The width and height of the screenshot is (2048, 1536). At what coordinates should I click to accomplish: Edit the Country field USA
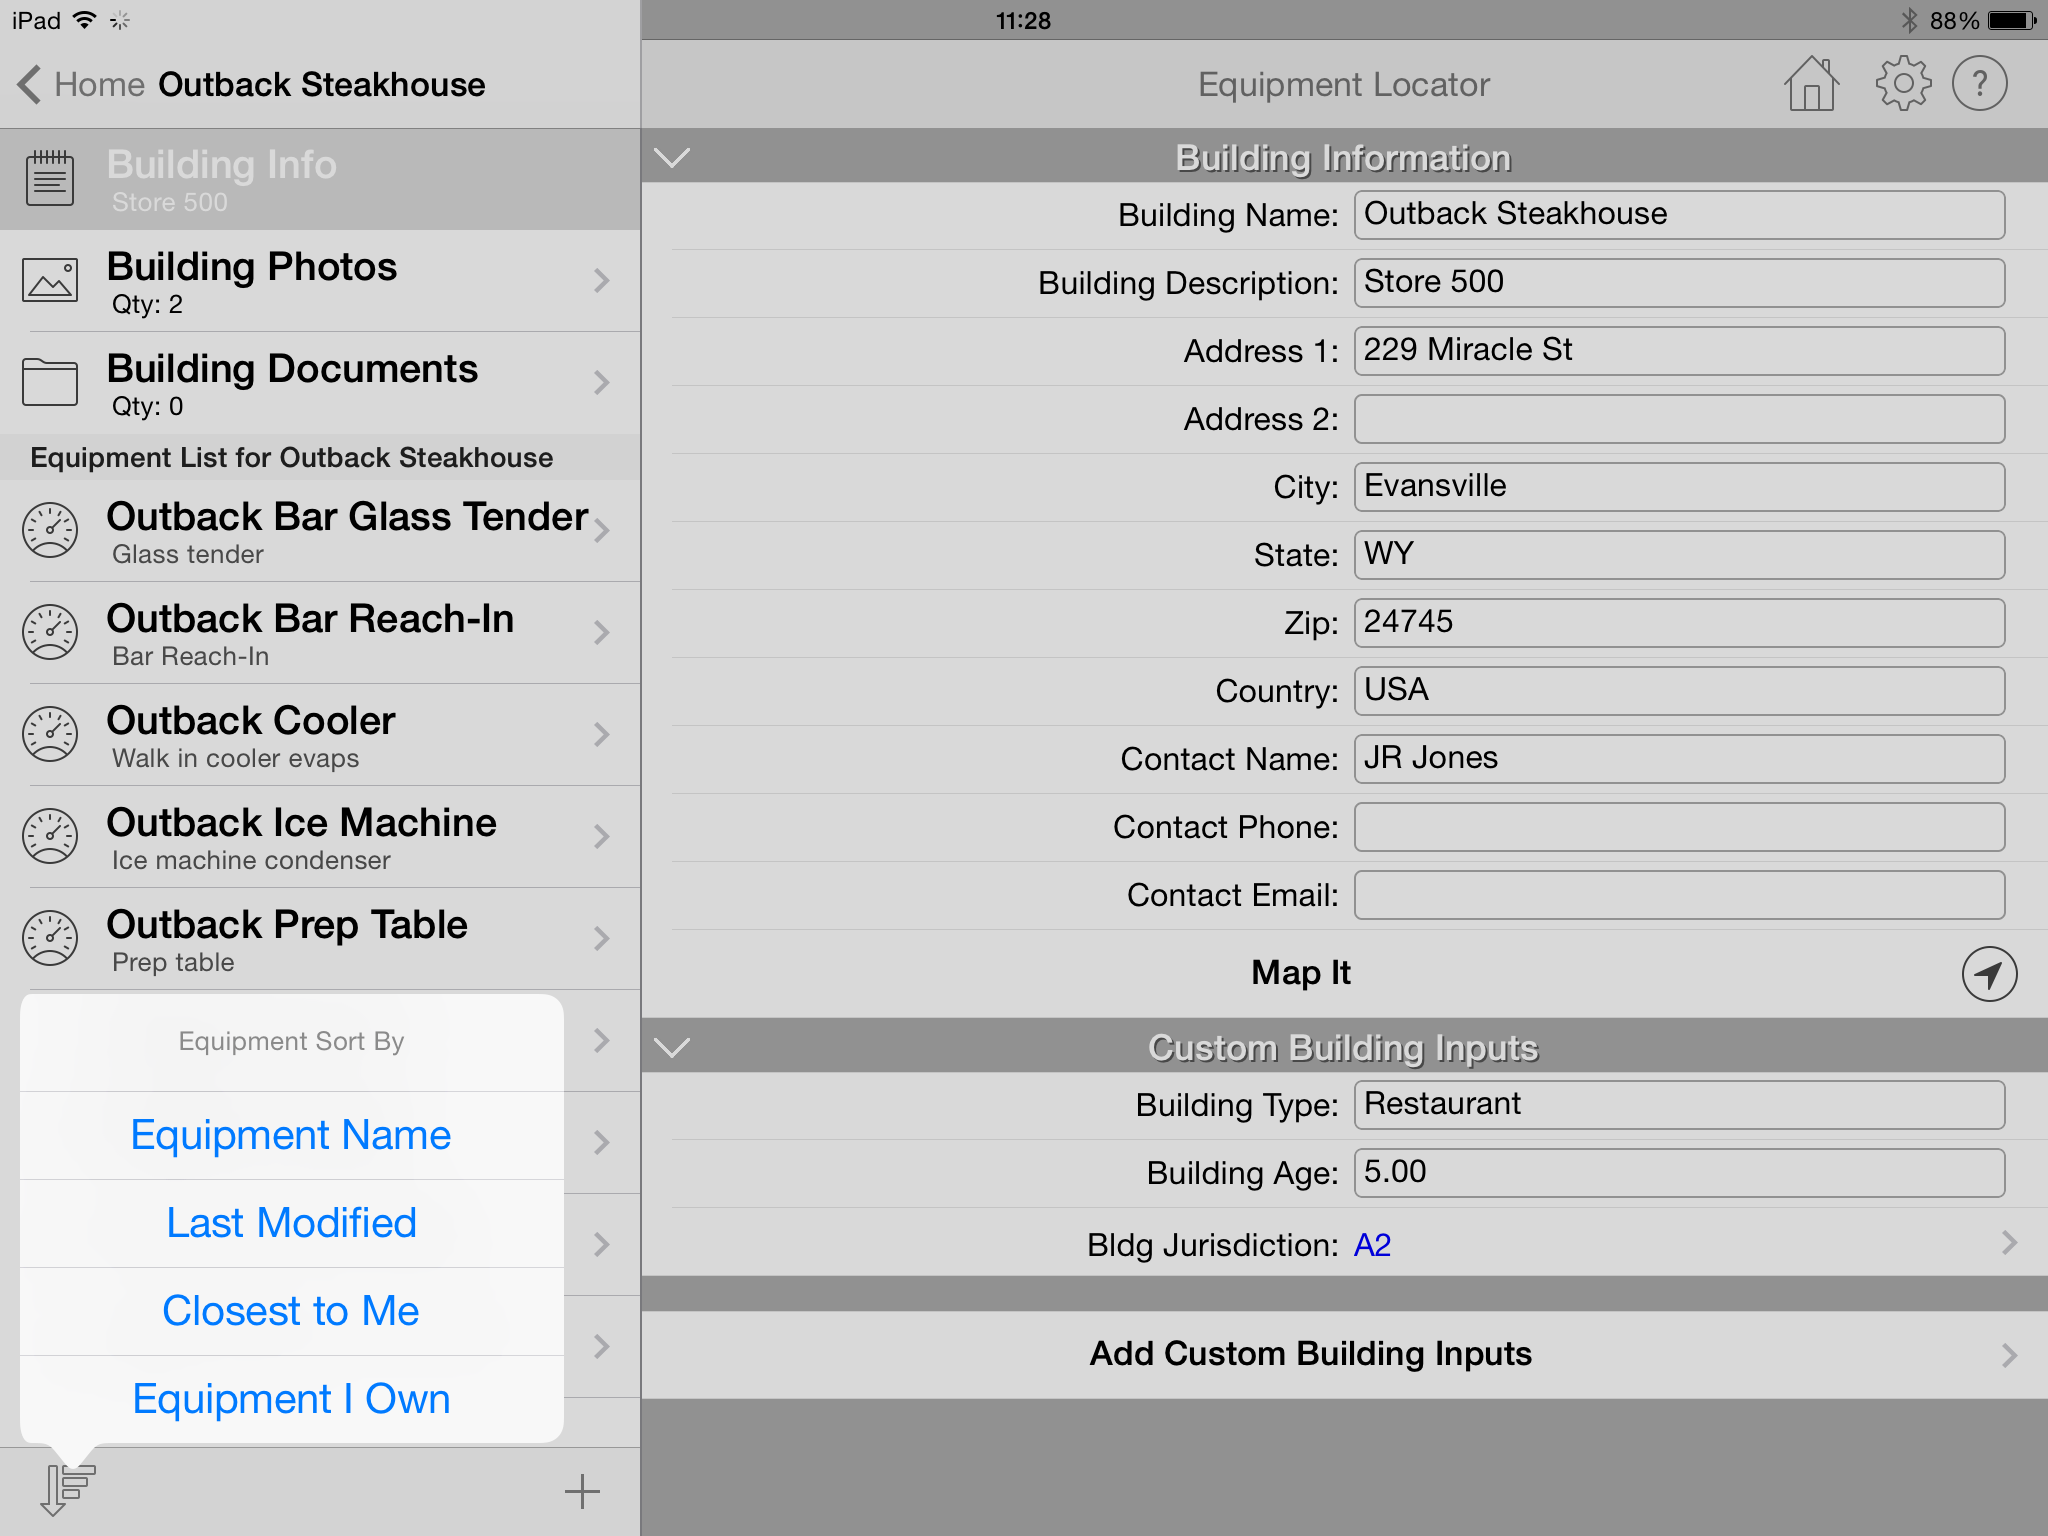pyautogui.click(x=1679, y=691)
